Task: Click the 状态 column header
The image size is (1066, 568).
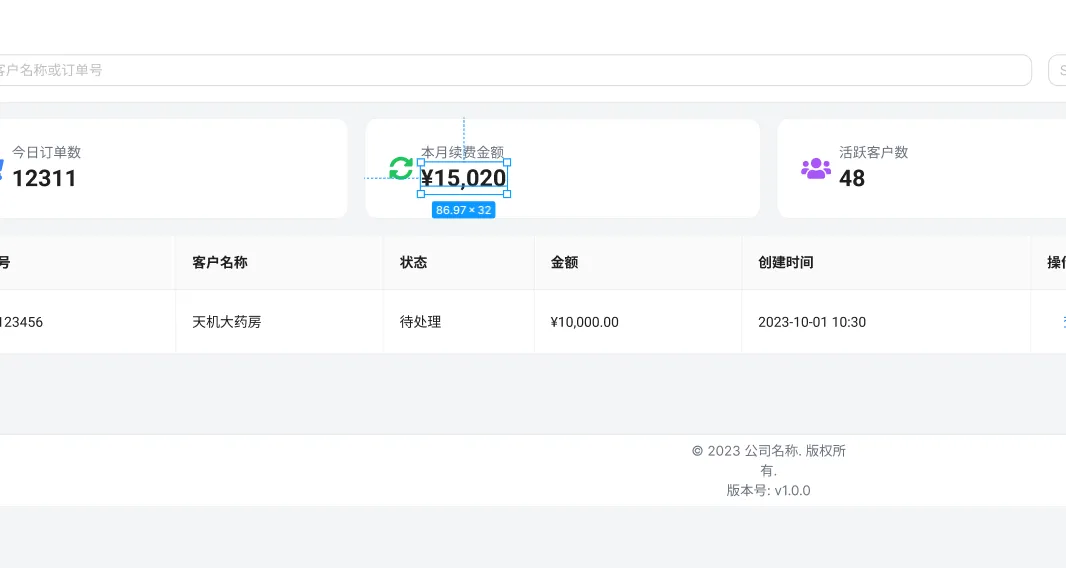Action: pos(414,262)
